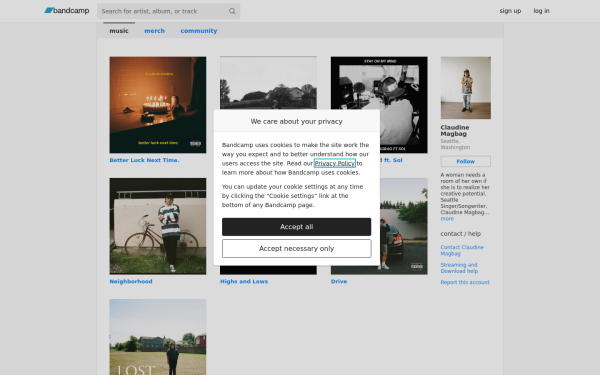Switch to the music tab
This screenshot has height=375, width=600.
[x=119, y=31]
